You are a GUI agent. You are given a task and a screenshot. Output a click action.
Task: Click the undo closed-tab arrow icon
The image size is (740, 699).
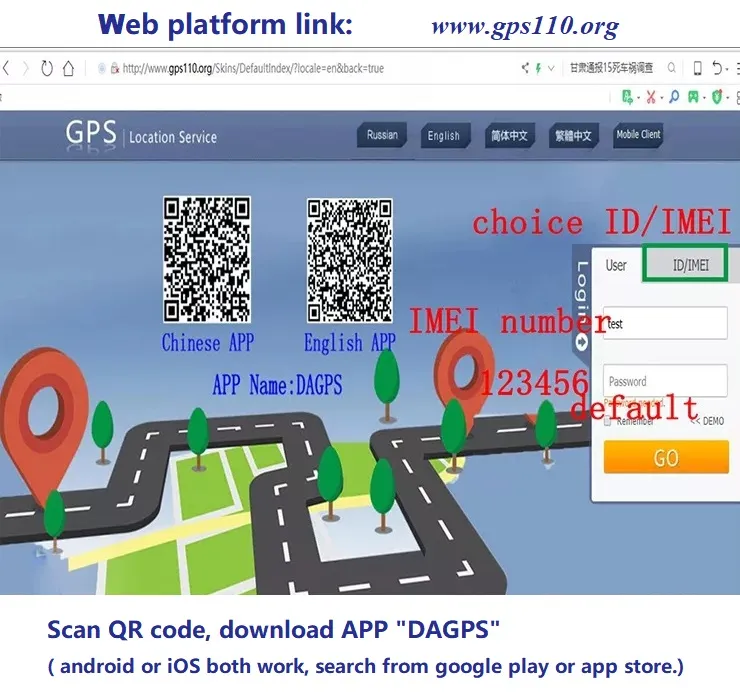click(717, 68)
